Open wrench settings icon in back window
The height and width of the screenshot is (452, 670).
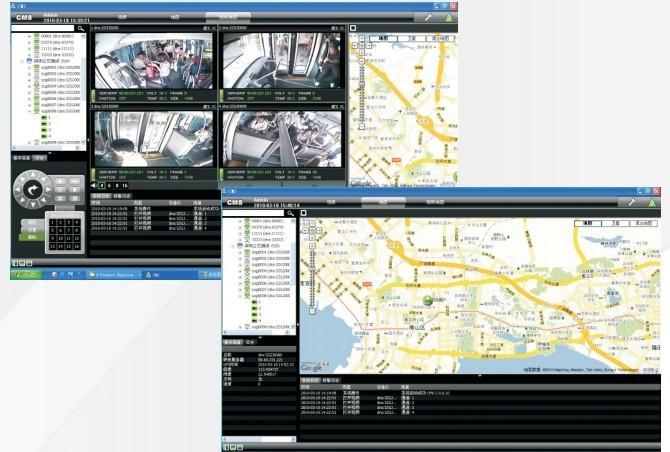tap(427, 17)
